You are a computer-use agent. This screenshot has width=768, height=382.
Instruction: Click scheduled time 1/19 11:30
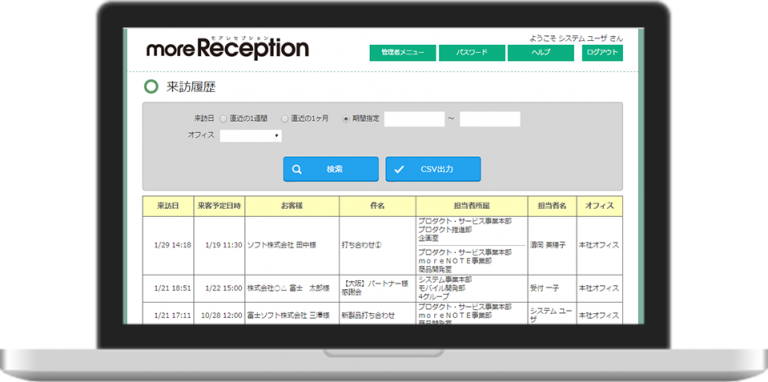(x=224, y=245)
